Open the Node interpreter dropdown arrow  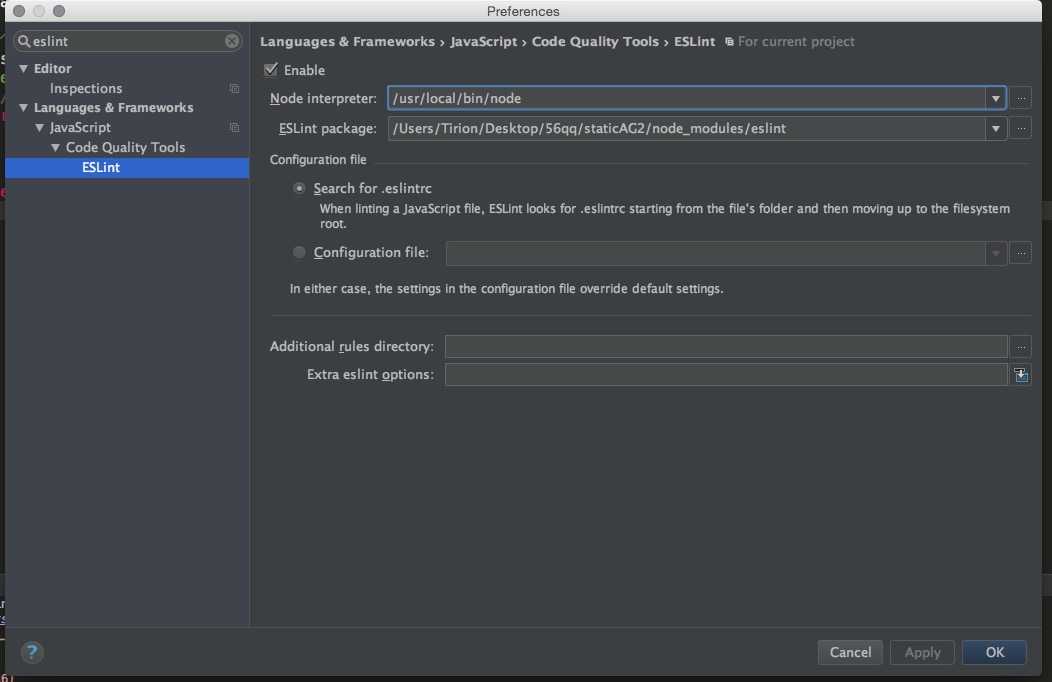point(996,99)
